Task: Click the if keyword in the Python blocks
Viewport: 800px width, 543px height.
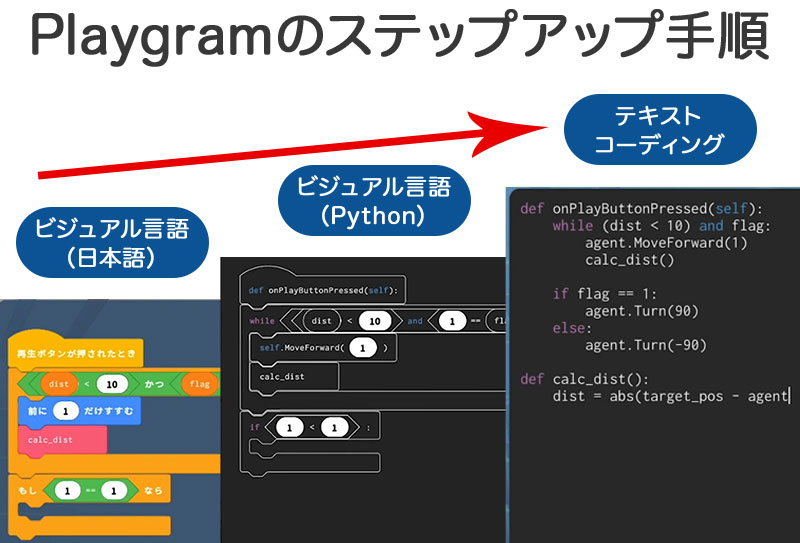Action: (255, 427)
